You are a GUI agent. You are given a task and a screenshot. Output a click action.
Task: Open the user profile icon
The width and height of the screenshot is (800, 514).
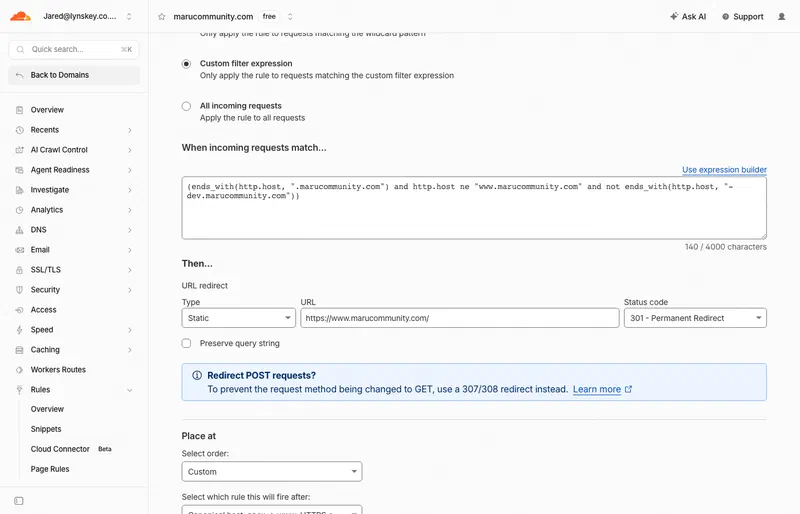tap(781, 17)
